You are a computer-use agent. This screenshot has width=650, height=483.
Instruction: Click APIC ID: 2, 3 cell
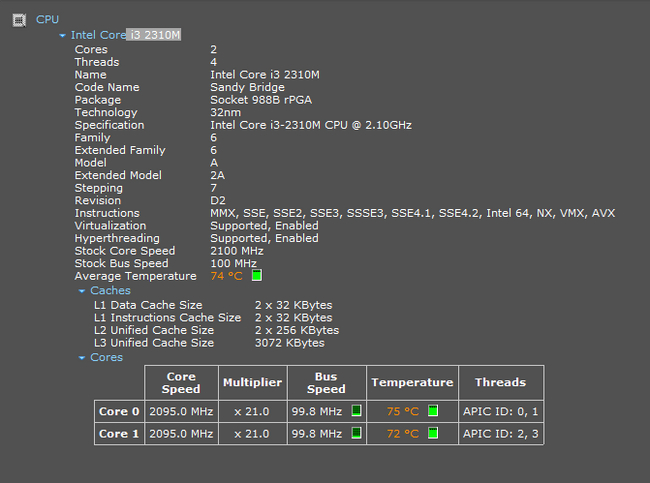click(500, 434)
